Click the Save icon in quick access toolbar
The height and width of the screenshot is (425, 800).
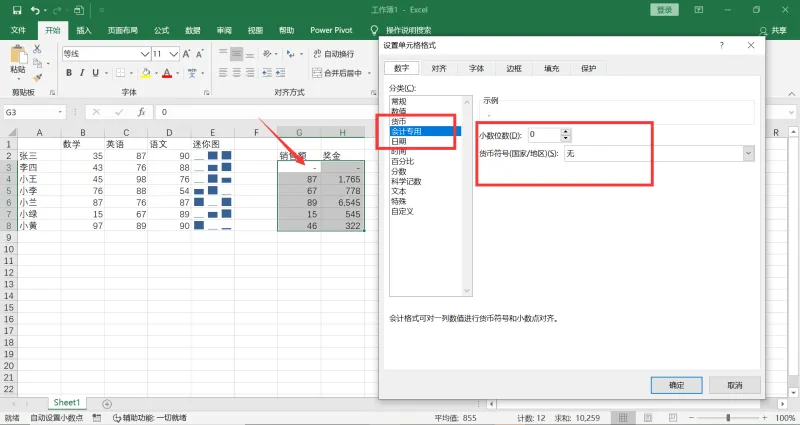point(17,10)
